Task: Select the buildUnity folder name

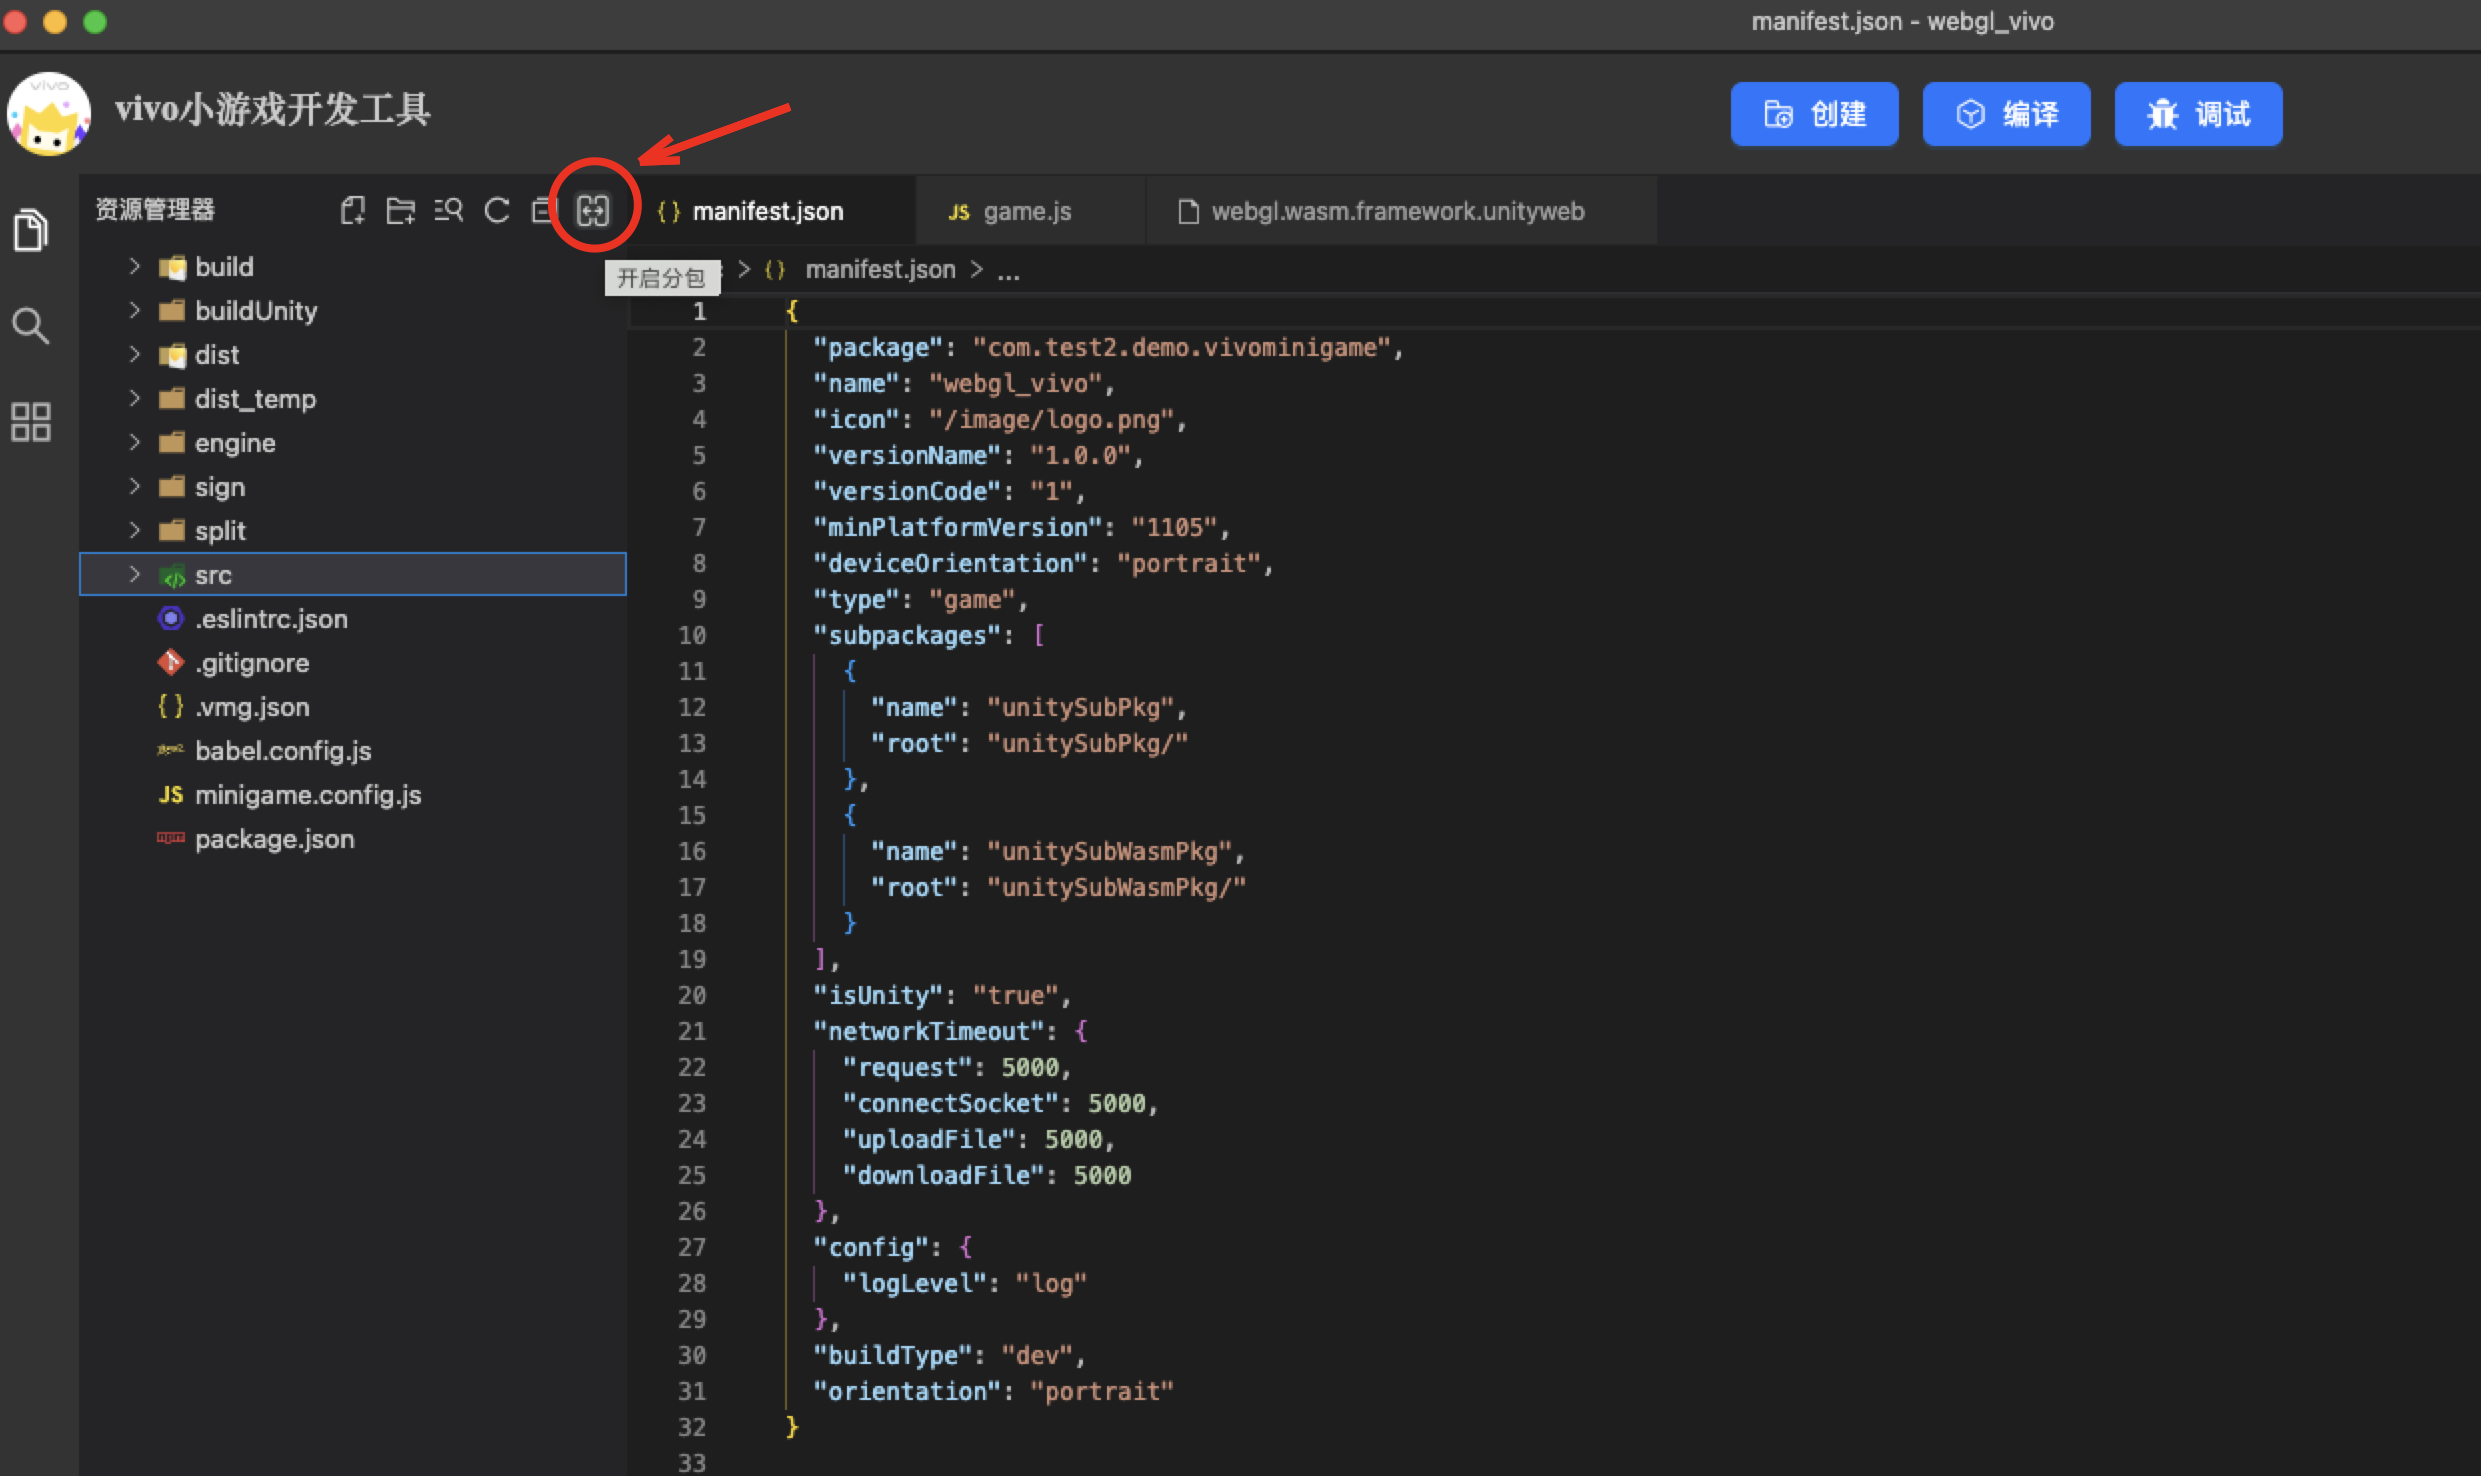Action: [256, 311]
